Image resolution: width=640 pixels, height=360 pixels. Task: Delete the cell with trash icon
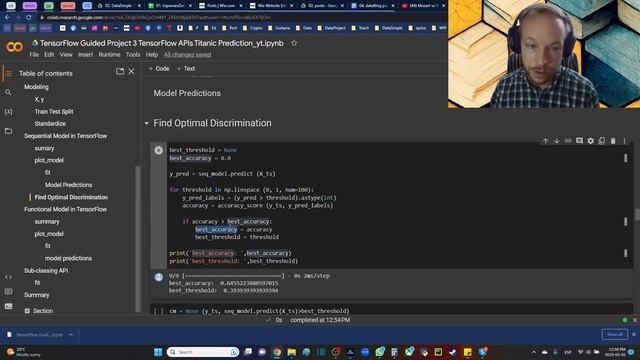613,141
